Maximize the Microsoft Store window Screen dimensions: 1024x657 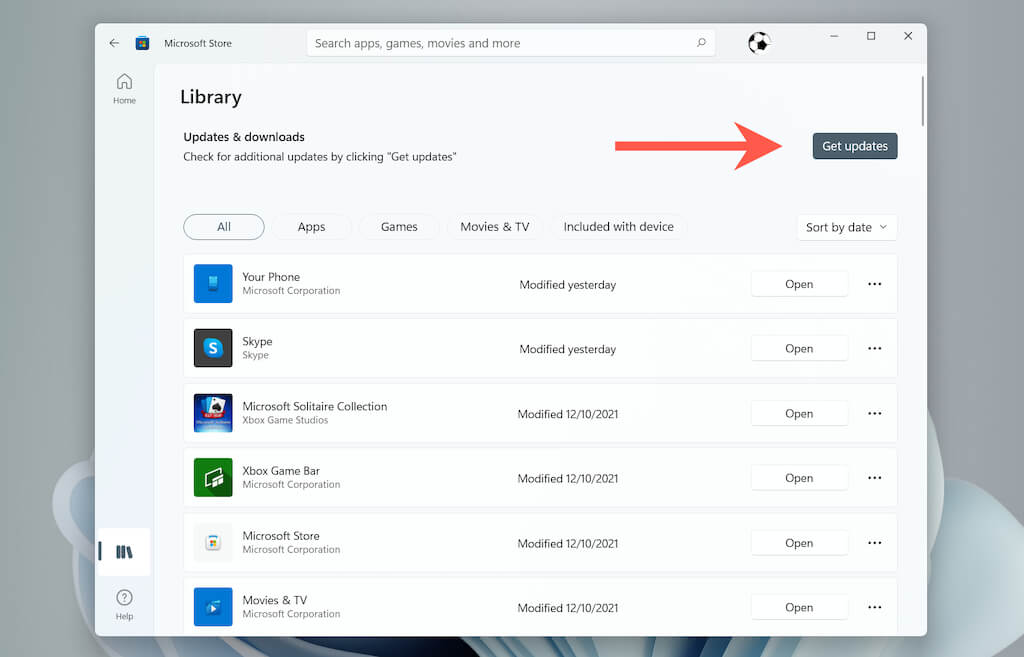coord(871,36)
